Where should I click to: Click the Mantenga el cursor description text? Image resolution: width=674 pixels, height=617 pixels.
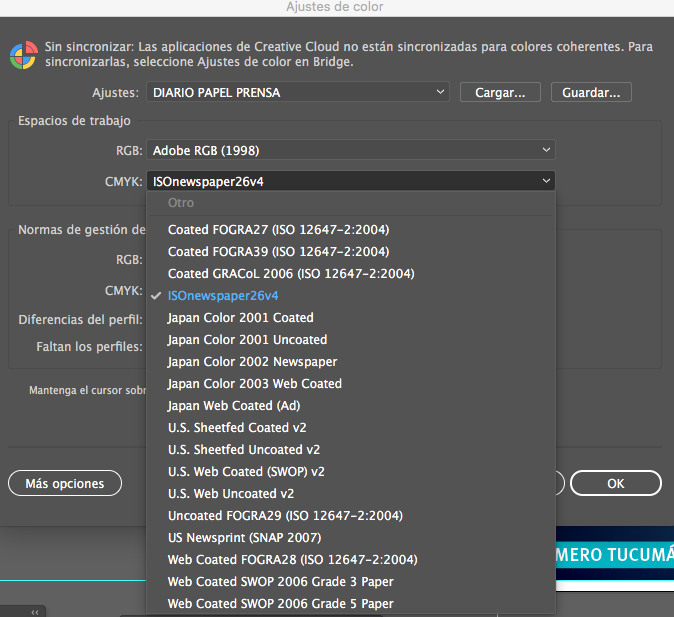[x=88, y=390]
